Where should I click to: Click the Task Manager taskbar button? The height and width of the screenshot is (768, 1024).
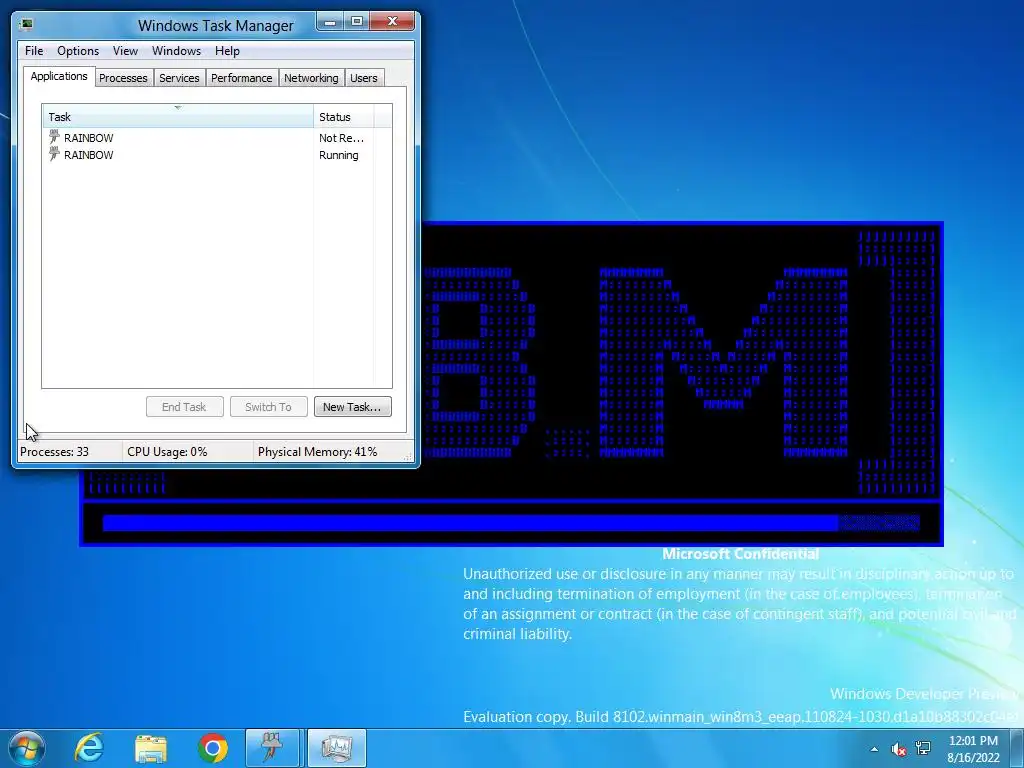pyautogui.click(x=336, y=748)
